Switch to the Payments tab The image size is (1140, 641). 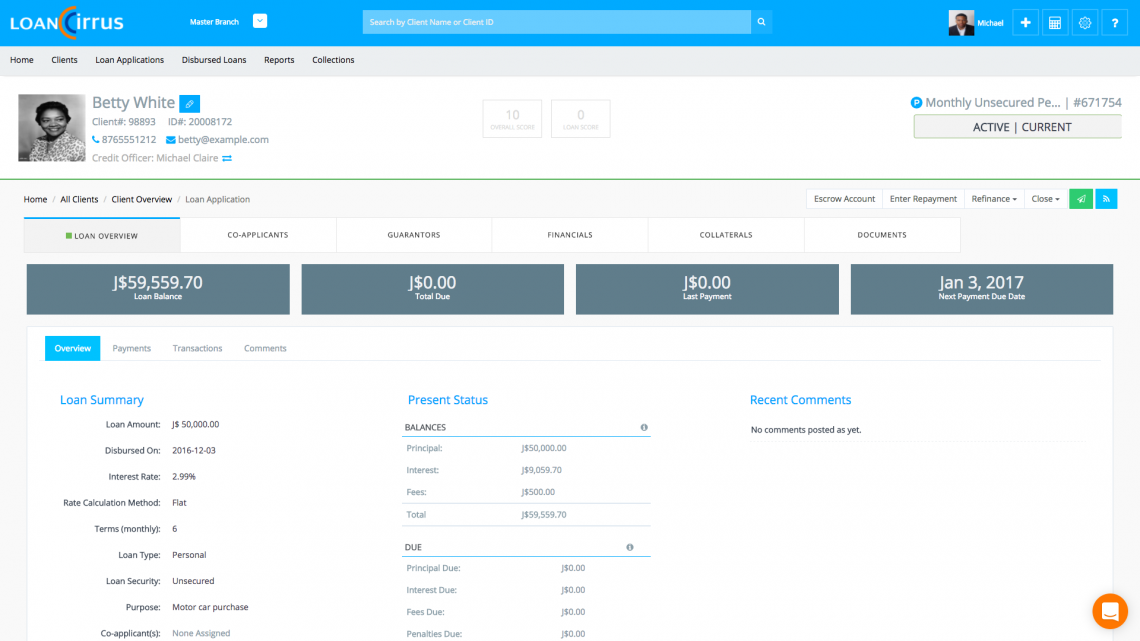131,348
